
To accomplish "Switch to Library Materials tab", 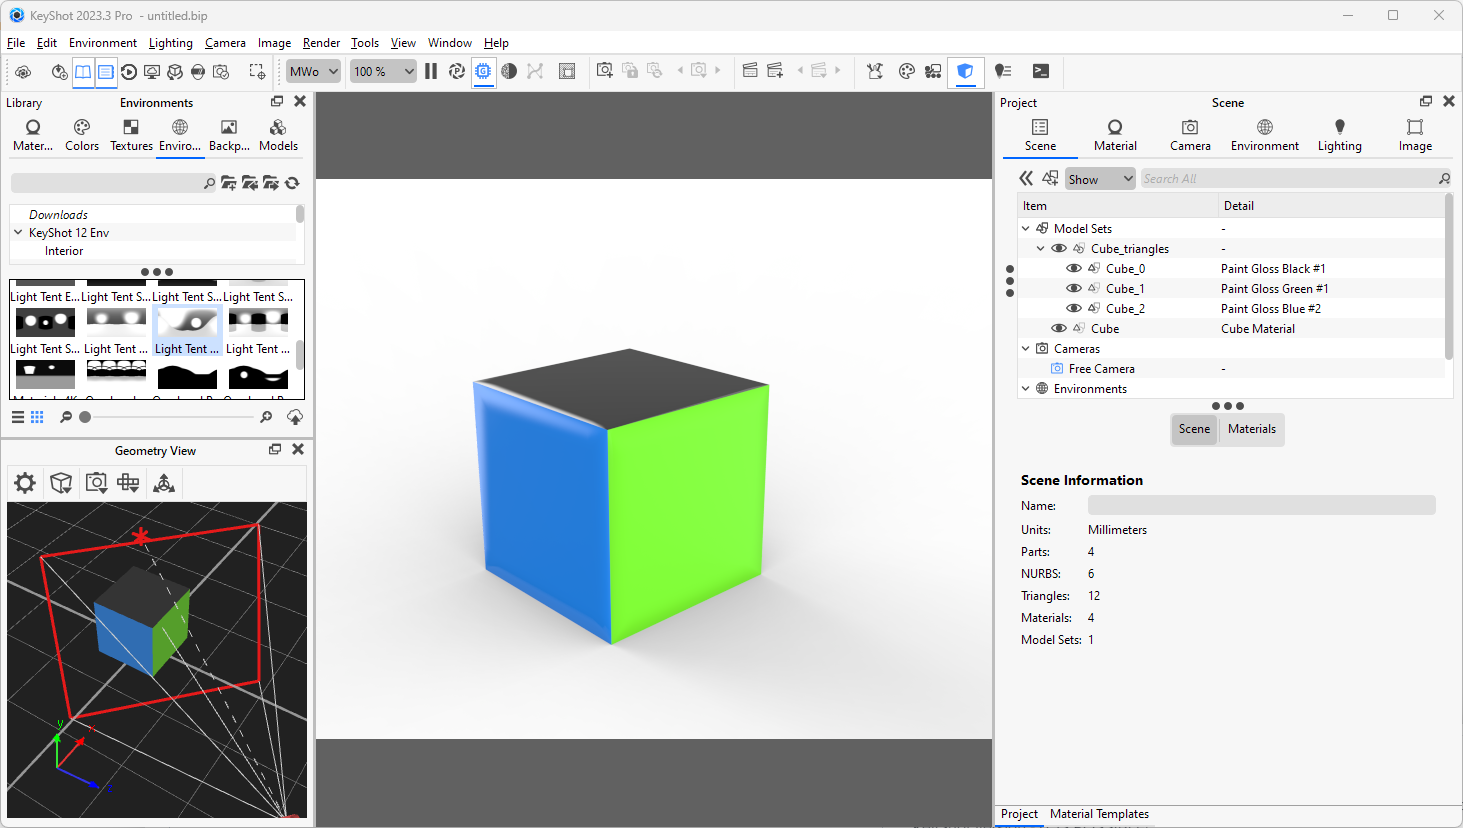I will [x=33, y=136].
